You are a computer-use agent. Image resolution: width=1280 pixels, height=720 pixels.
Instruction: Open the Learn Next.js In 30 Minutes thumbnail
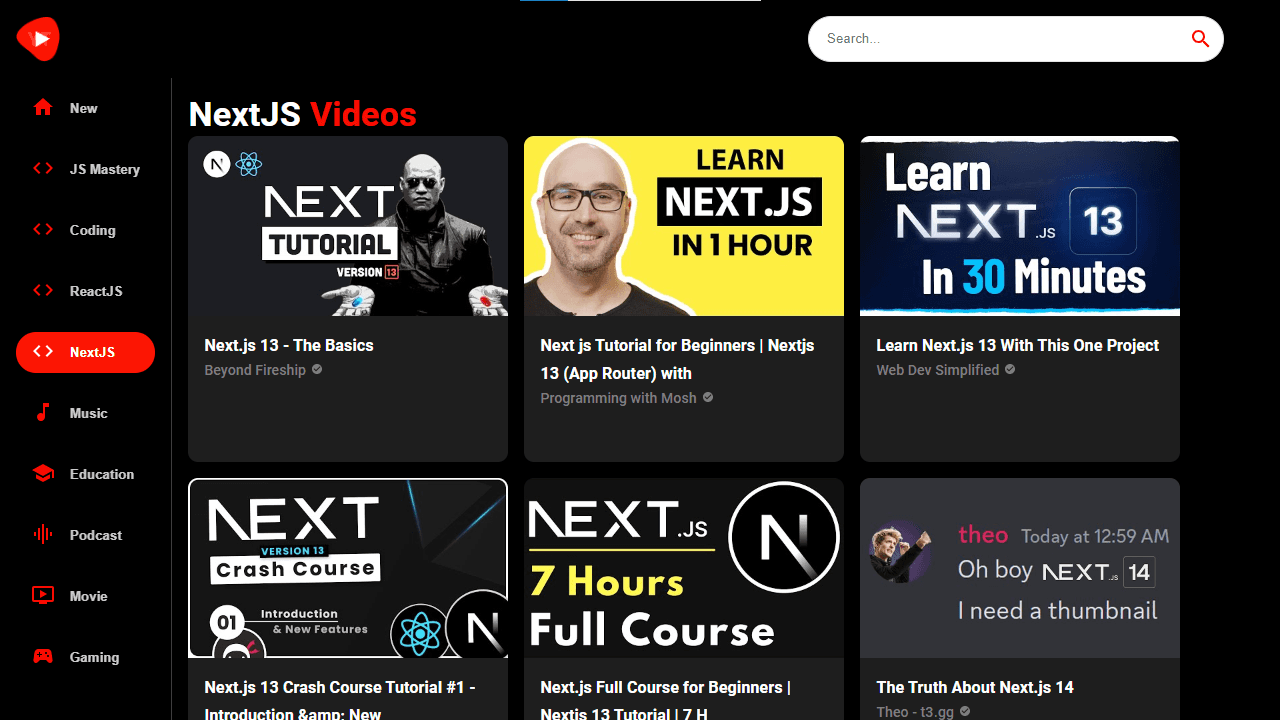pos(1019,225)
